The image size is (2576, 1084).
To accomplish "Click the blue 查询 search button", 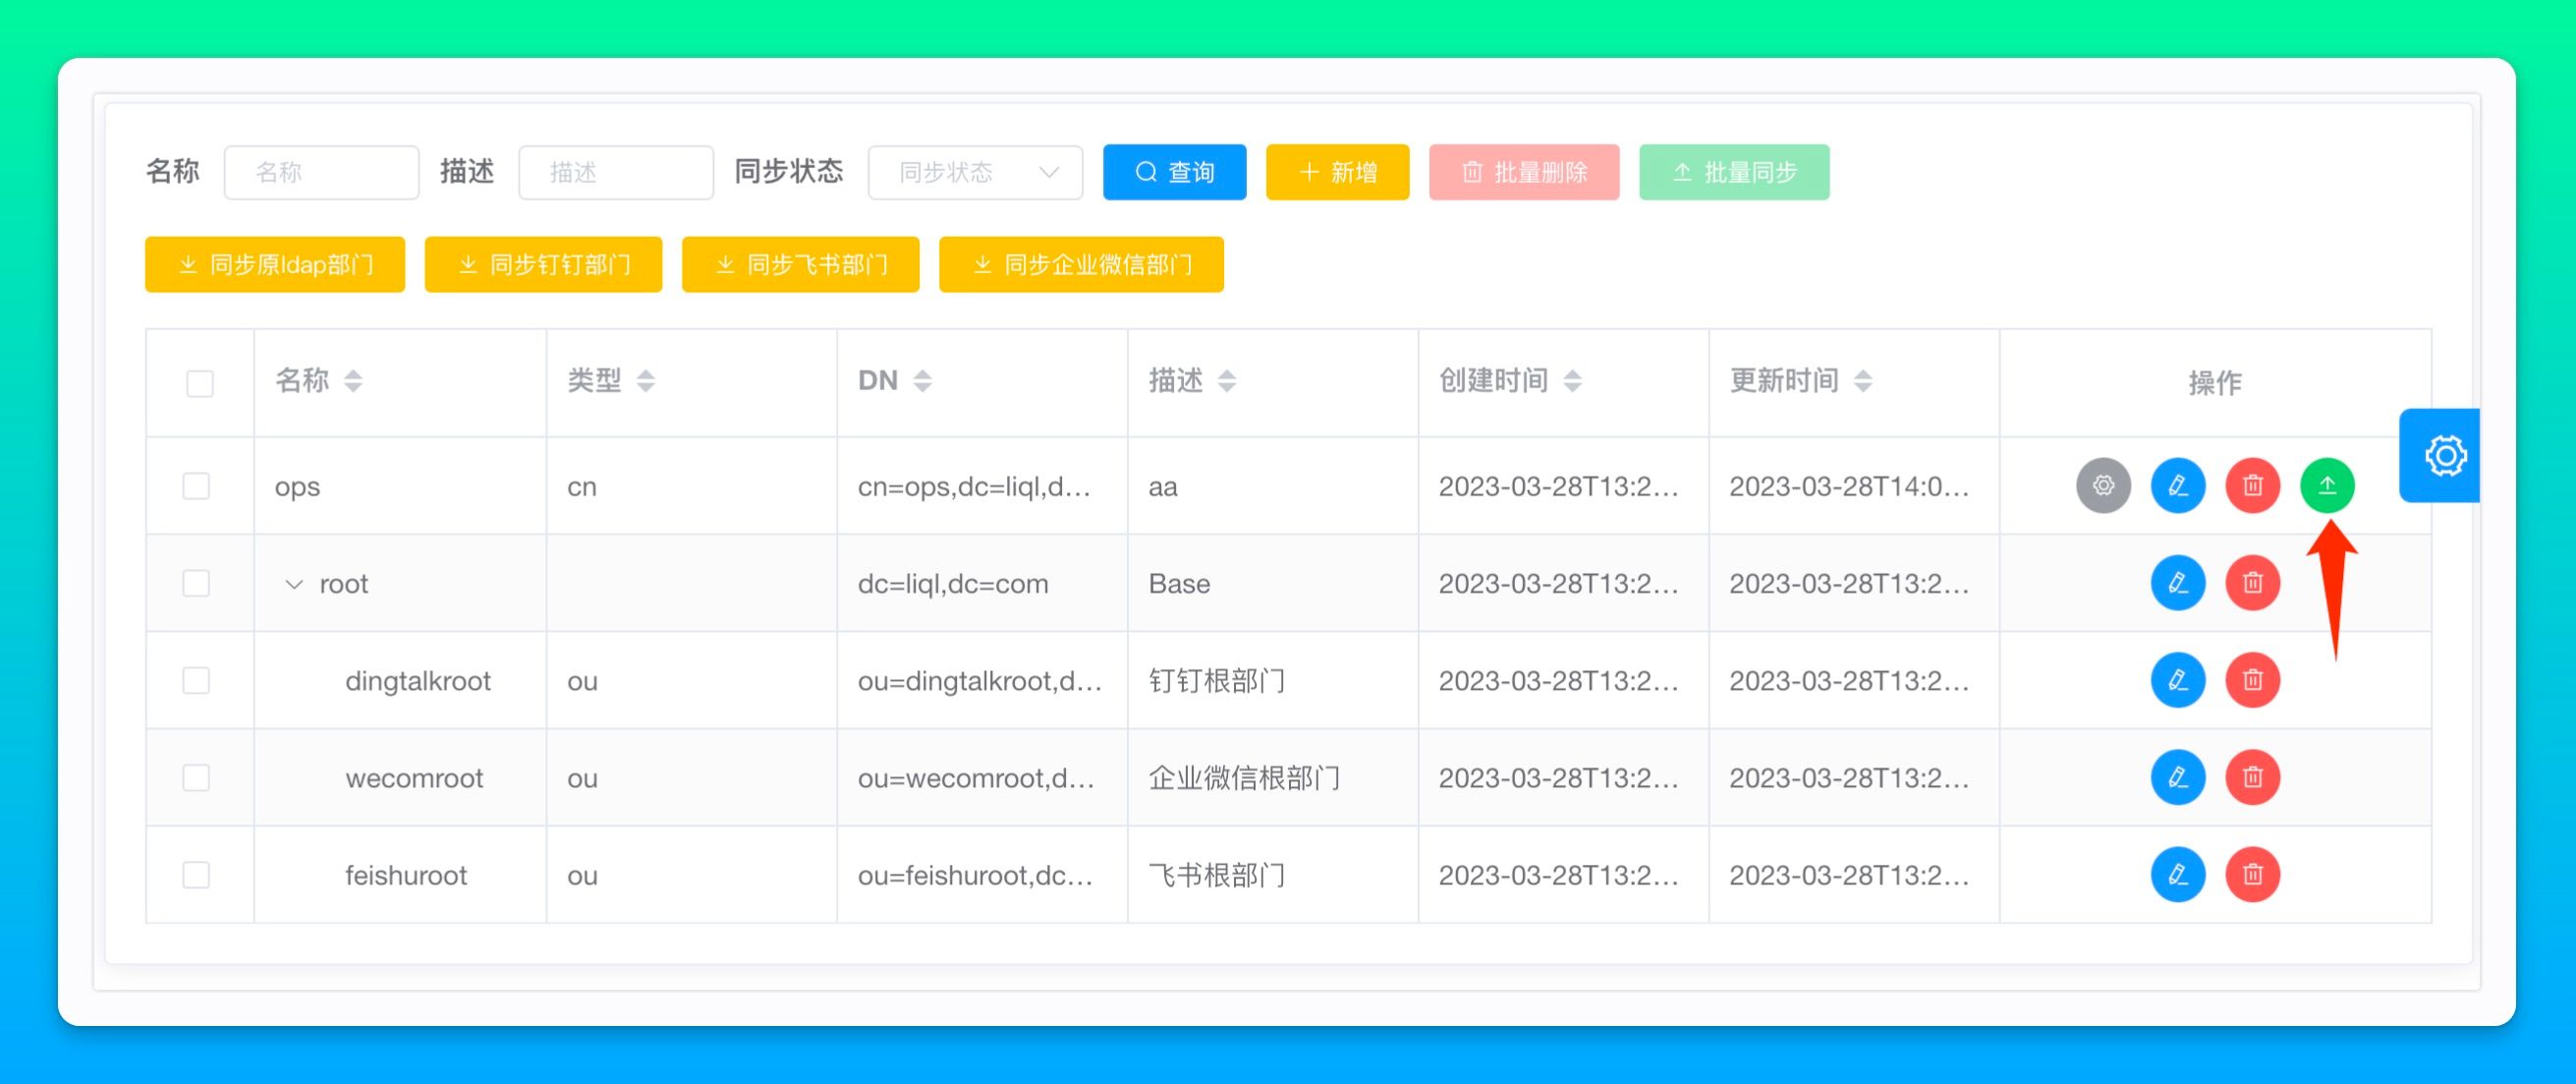I will point(1174,172).
